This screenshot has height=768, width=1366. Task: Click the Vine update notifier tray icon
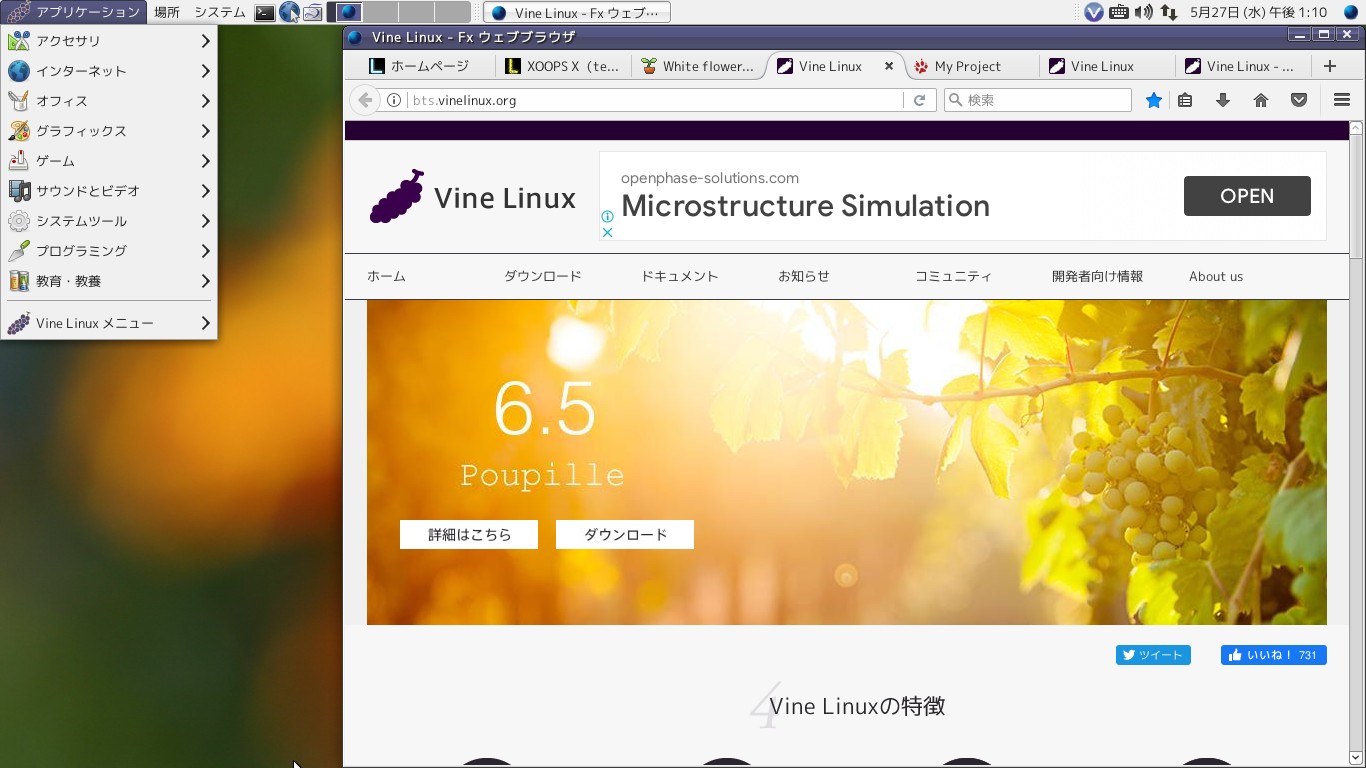coord(1094,13)
